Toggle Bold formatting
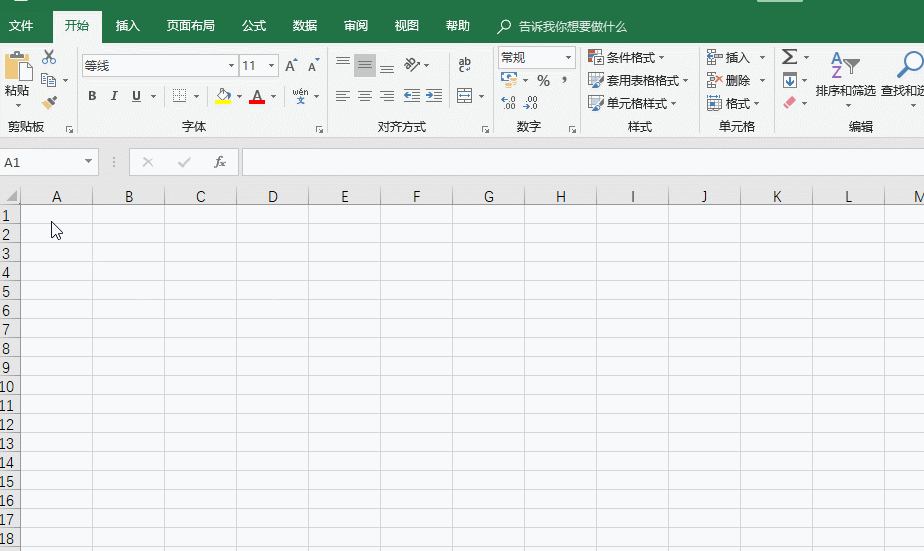 [x=92, y=96]
